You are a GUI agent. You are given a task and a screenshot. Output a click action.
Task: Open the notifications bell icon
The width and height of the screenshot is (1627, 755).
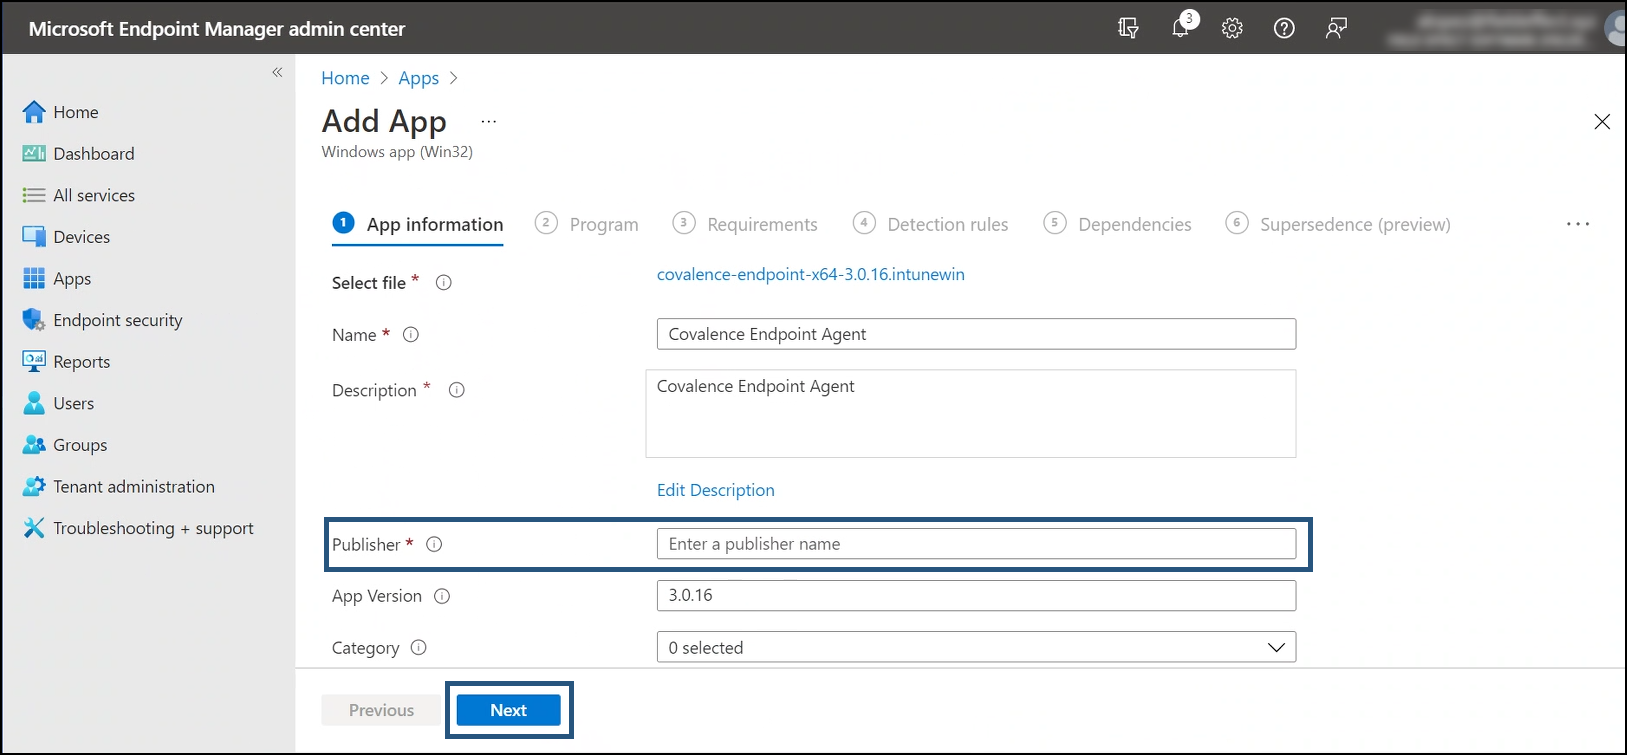pyautogui.click(x=1182, y=27)
